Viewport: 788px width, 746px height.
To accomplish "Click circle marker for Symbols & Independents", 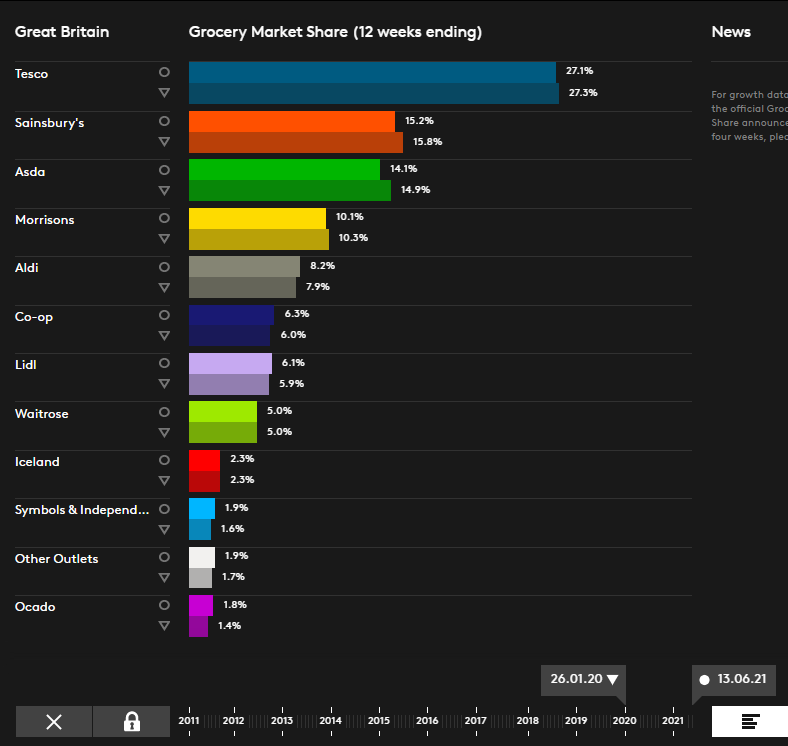I will (164, 509).
